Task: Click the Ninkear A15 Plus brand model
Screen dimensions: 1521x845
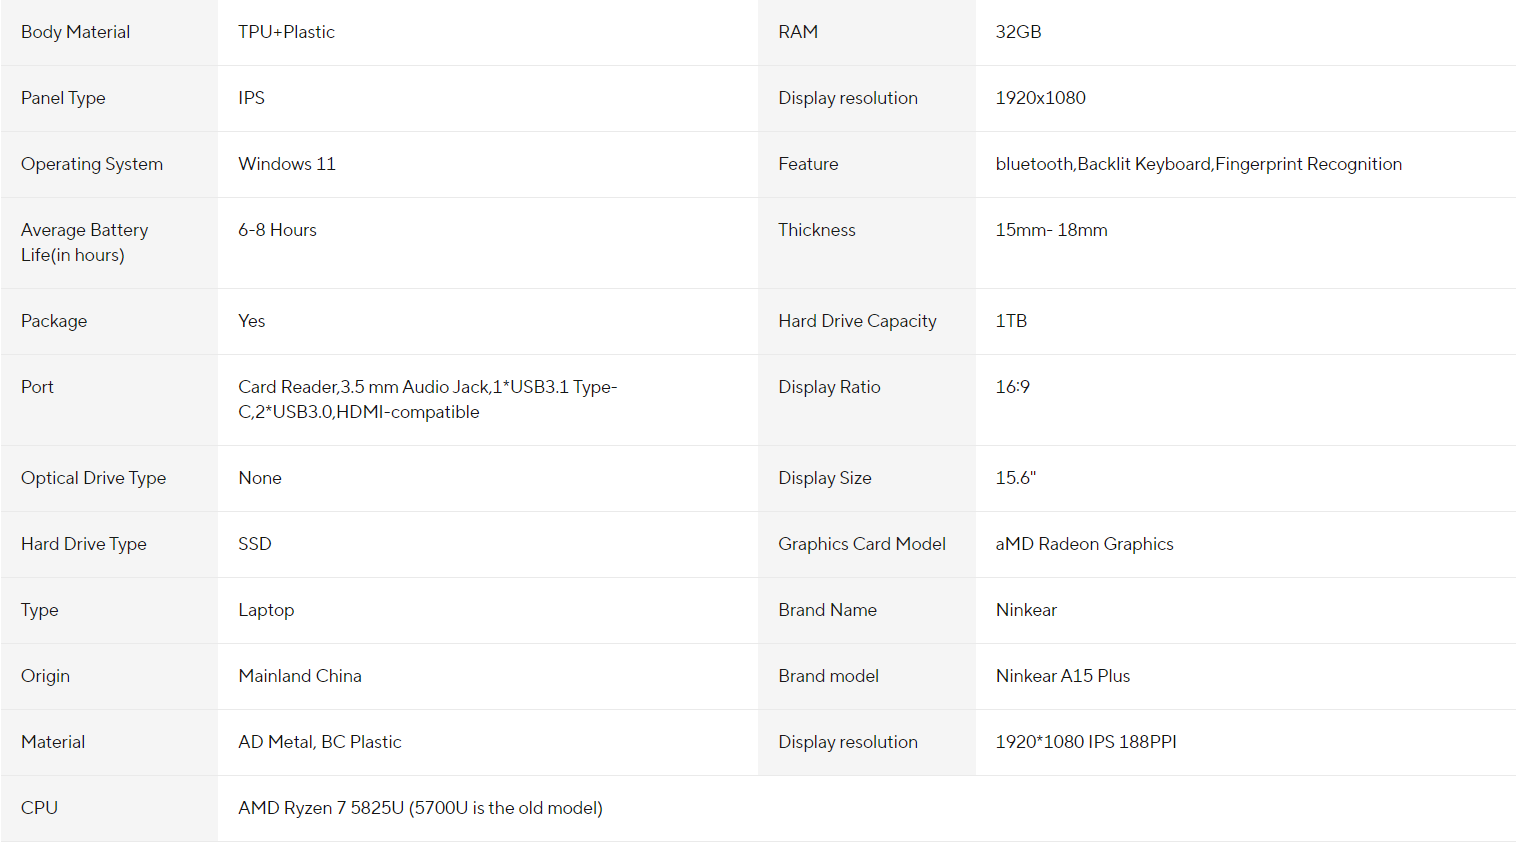Action: pyautogui.click(x=1062, y=676)
